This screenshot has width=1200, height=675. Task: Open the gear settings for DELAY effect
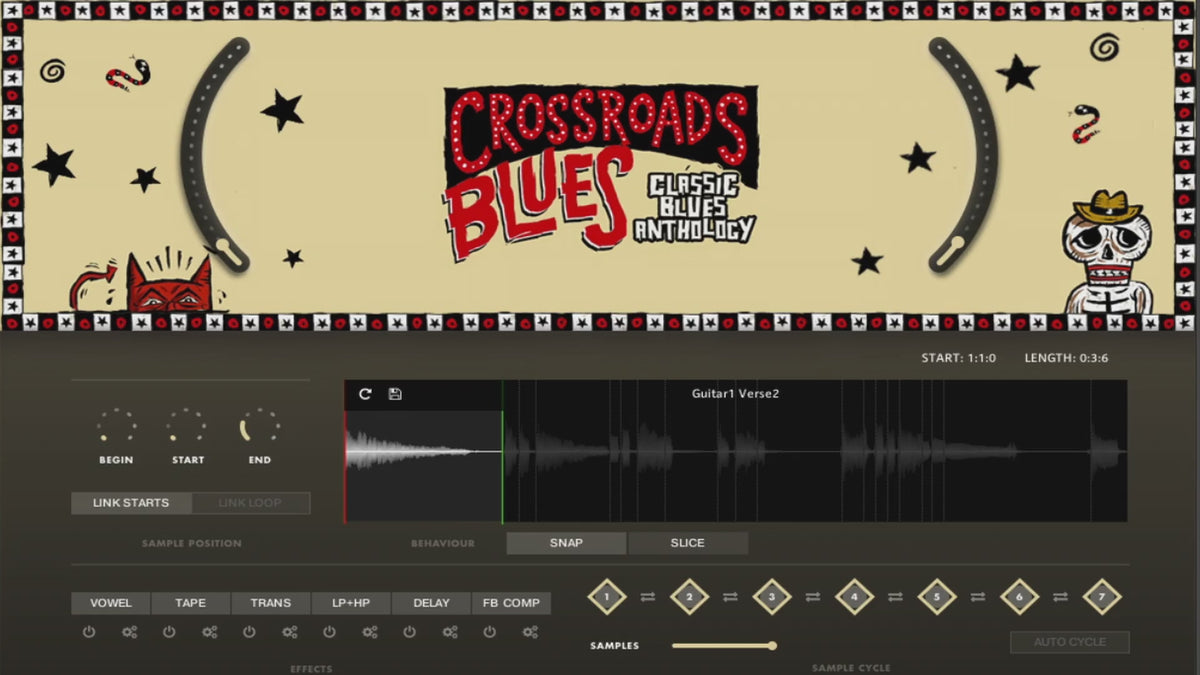coord(450,632)
